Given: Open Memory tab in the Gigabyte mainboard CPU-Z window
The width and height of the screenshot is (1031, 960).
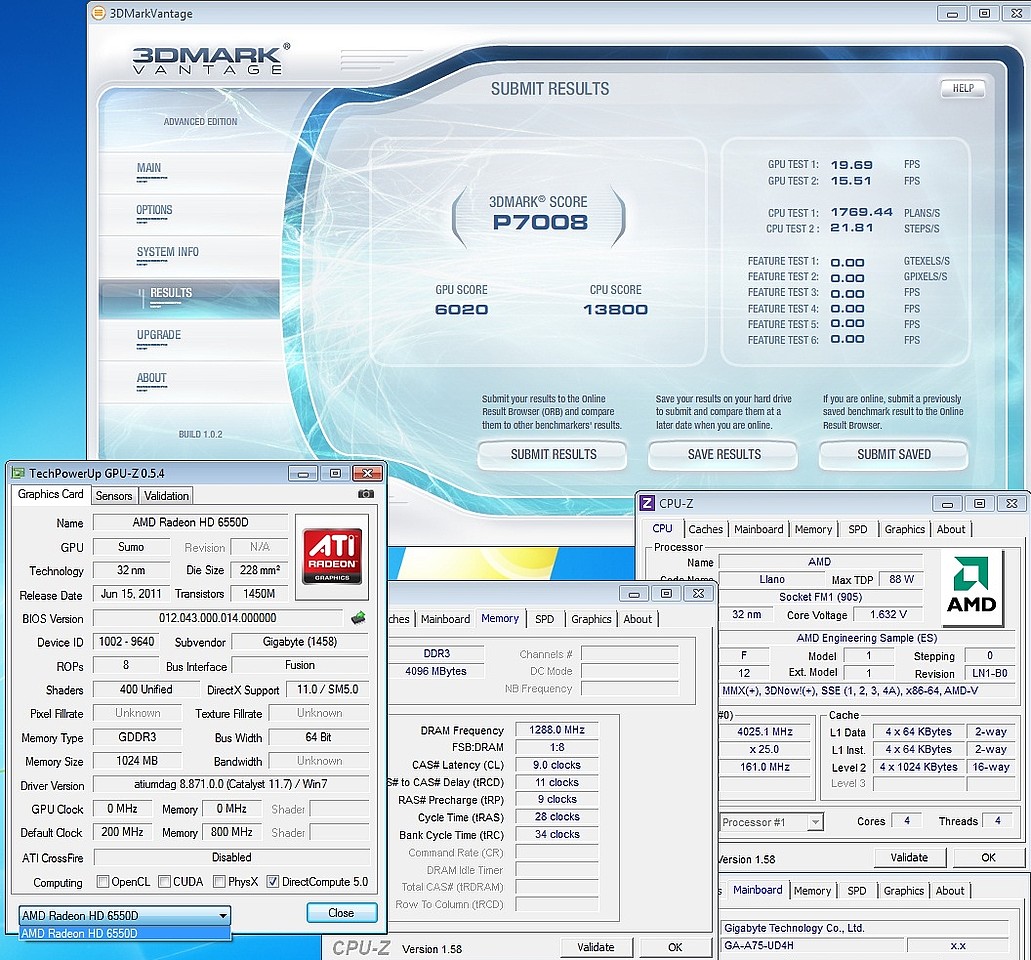Looking at the screenshot, I should click(x=812, y=891).
